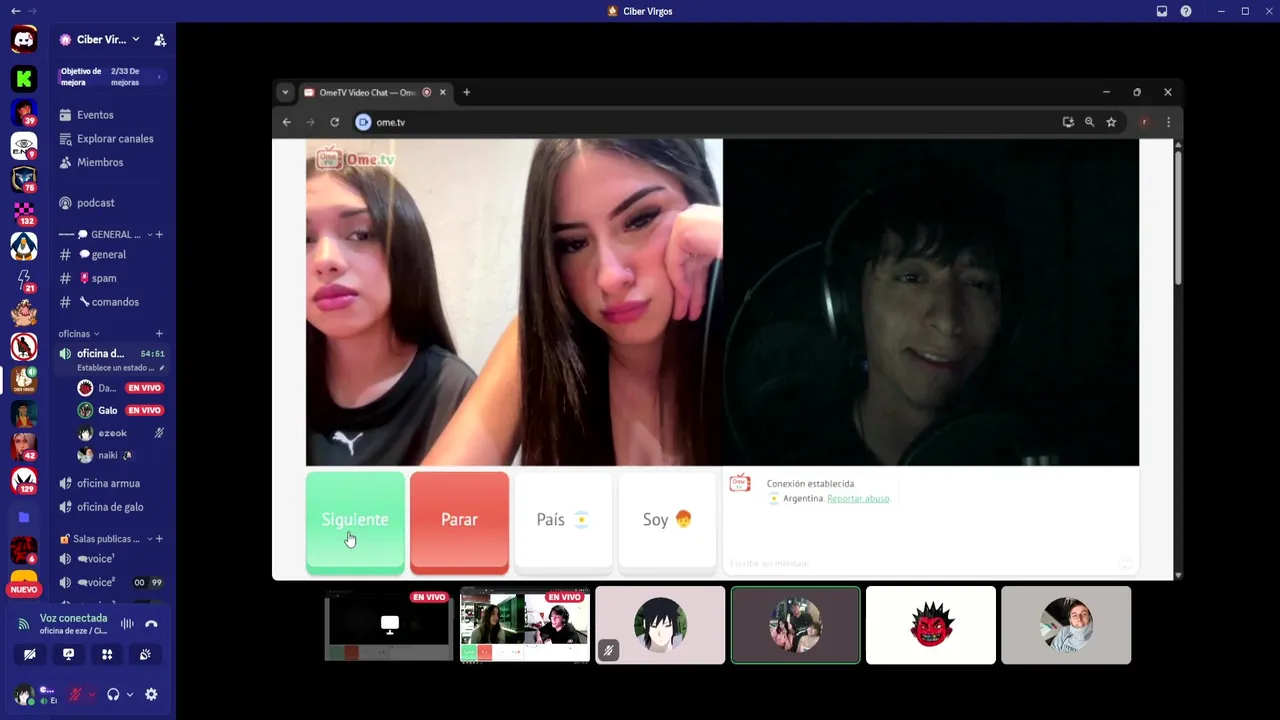Open microphone input options dropdown
Image resolution: width=1280 pixels, height=720 pixels.
coord(92,695)
